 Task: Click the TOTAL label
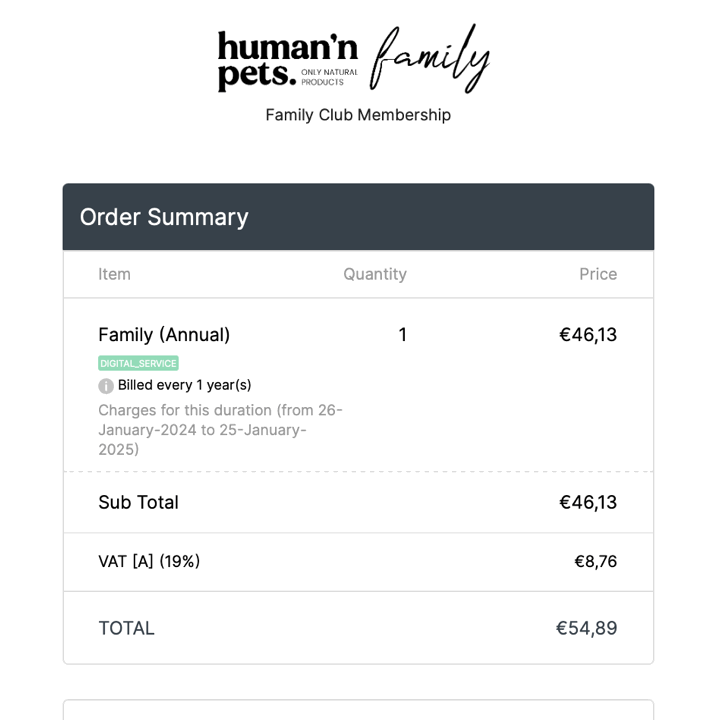[x=126, y=628]
